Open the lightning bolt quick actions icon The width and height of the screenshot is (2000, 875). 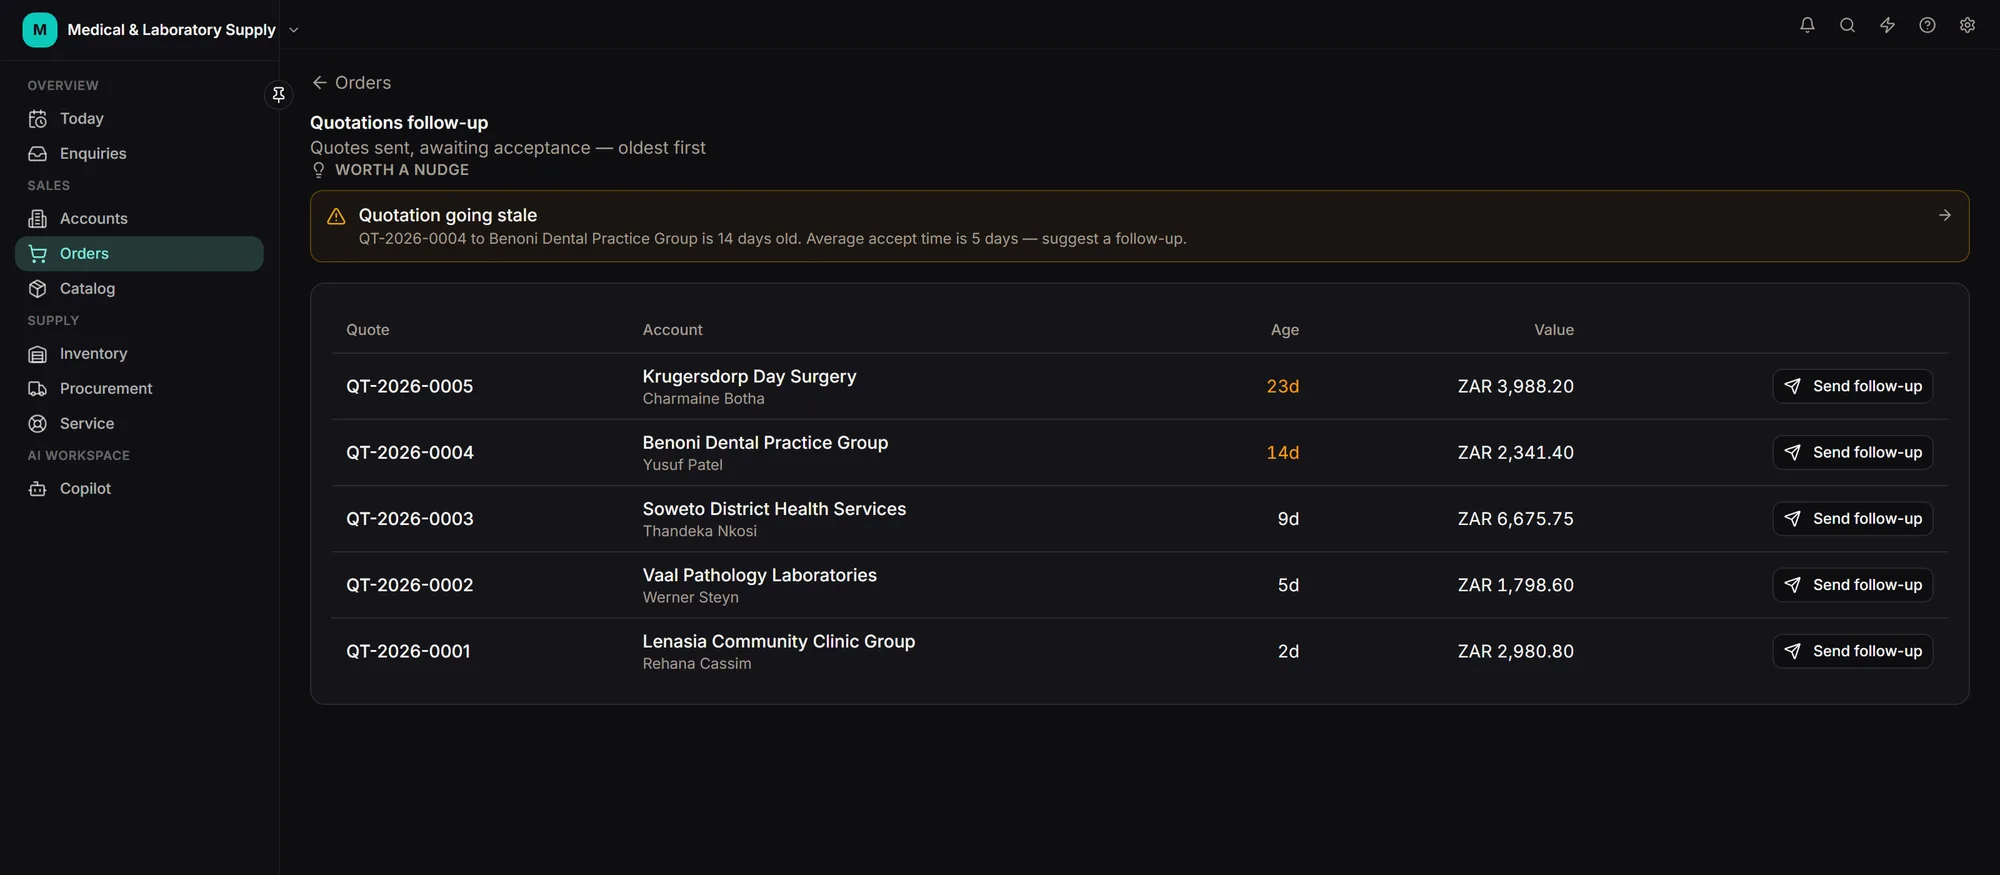(x=1887, y=25)
